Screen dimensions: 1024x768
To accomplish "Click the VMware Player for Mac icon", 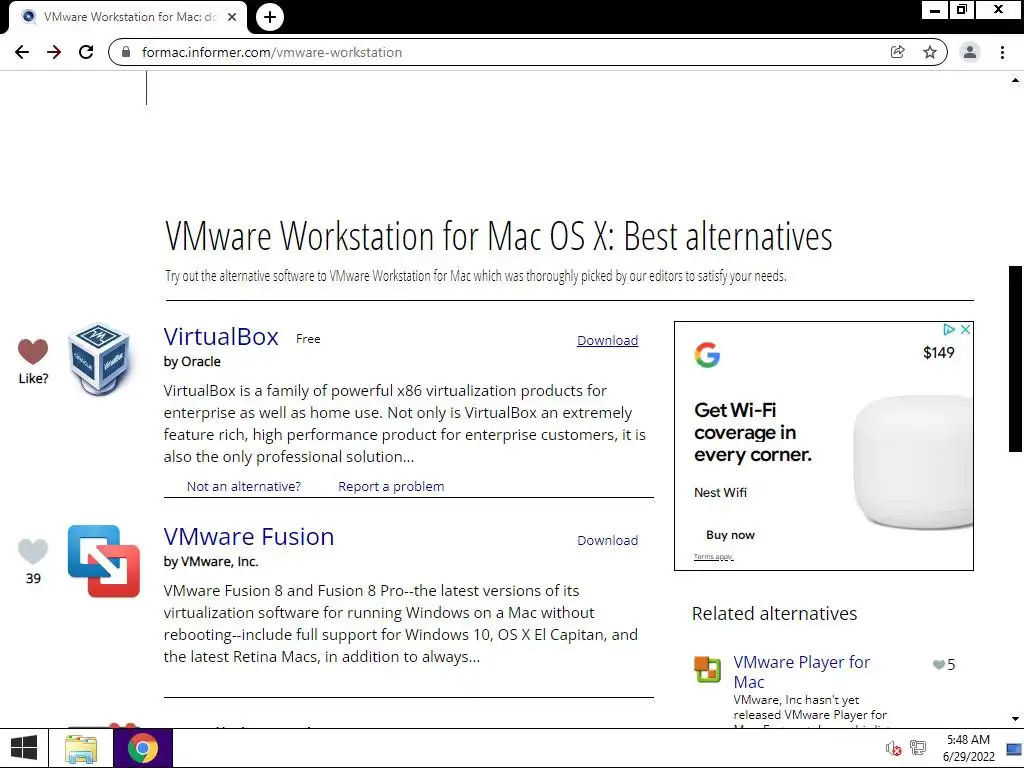I will 707,669.
